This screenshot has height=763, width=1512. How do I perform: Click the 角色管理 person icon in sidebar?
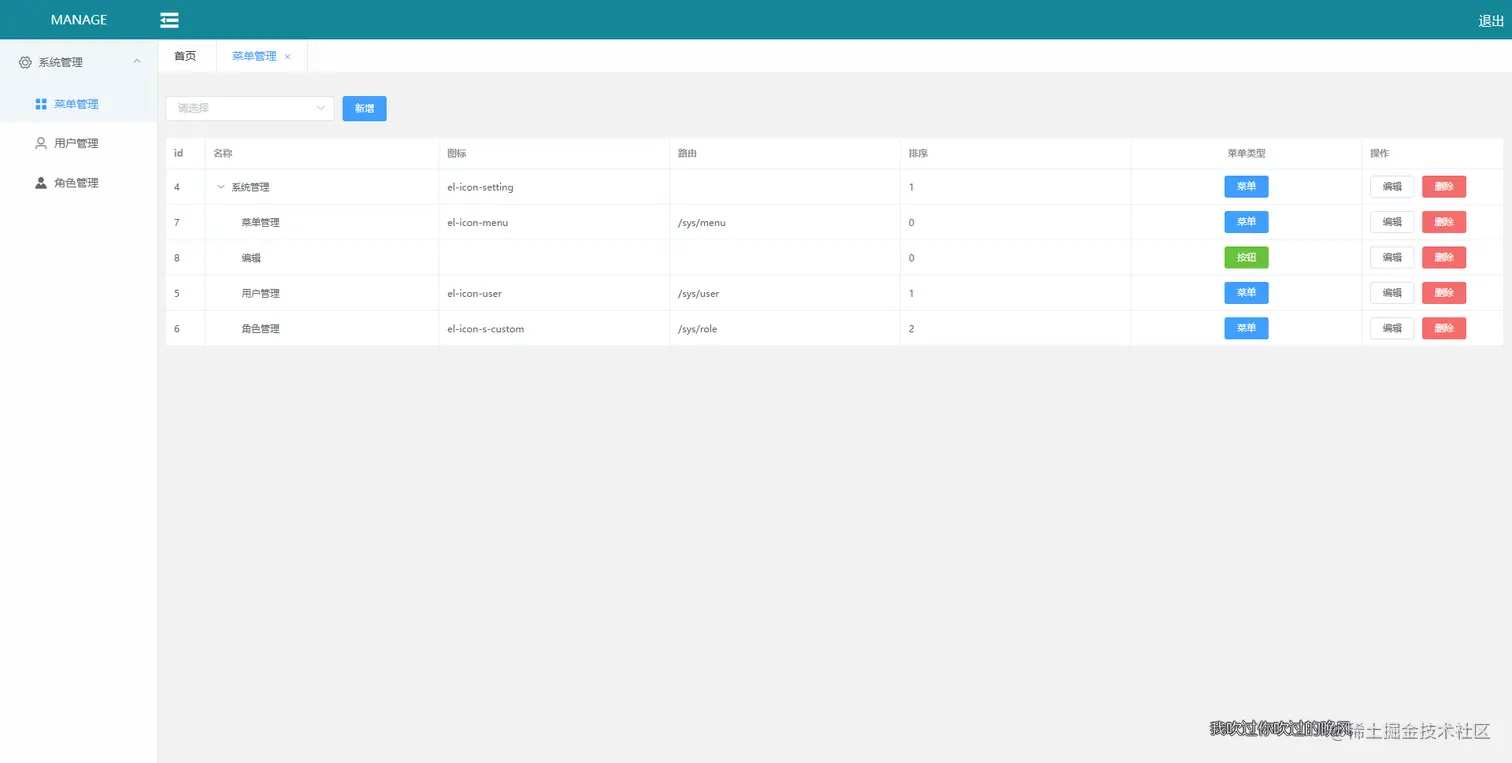[41, 183]
